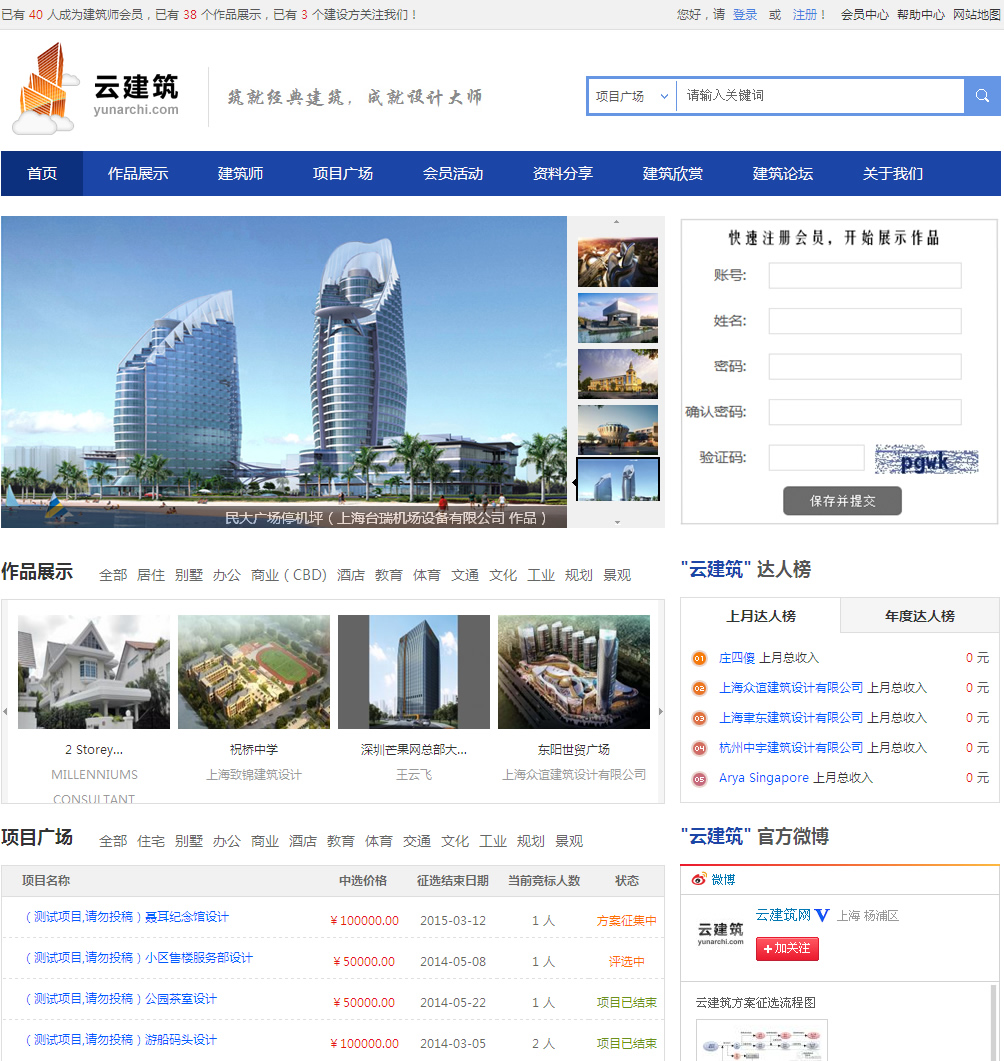Filter 作品展示 by 商业 (CBD)
The image size is (1004, 1061).
tap(289, 575)
